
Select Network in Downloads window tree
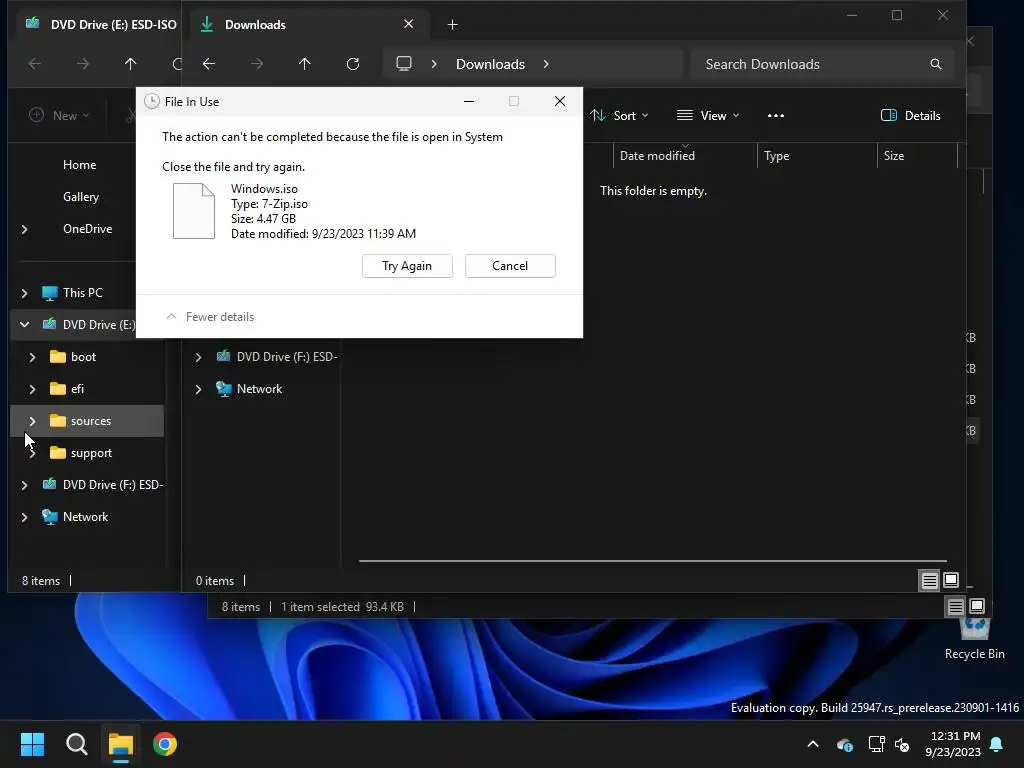249,389
